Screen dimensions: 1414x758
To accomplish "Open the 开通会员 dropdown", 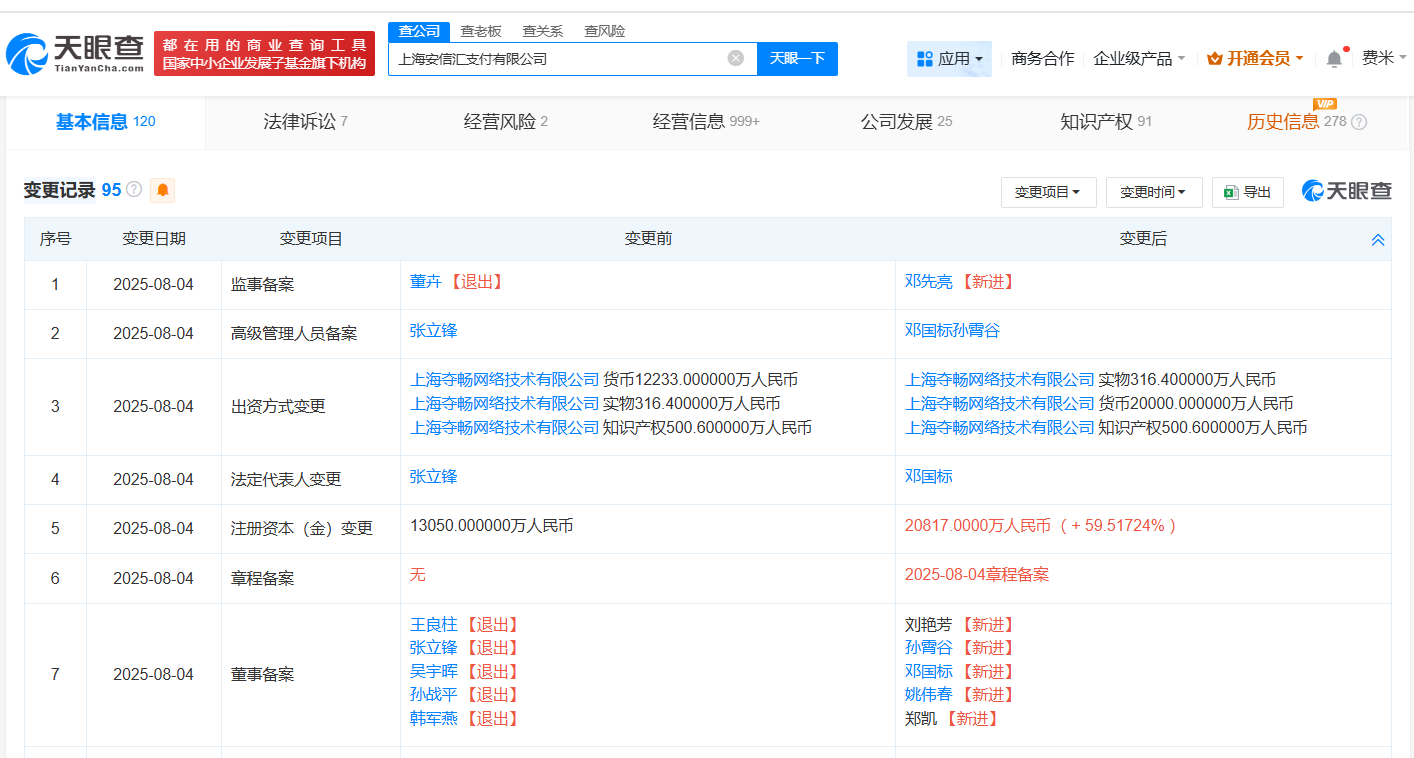I will tap(1255, 59).
